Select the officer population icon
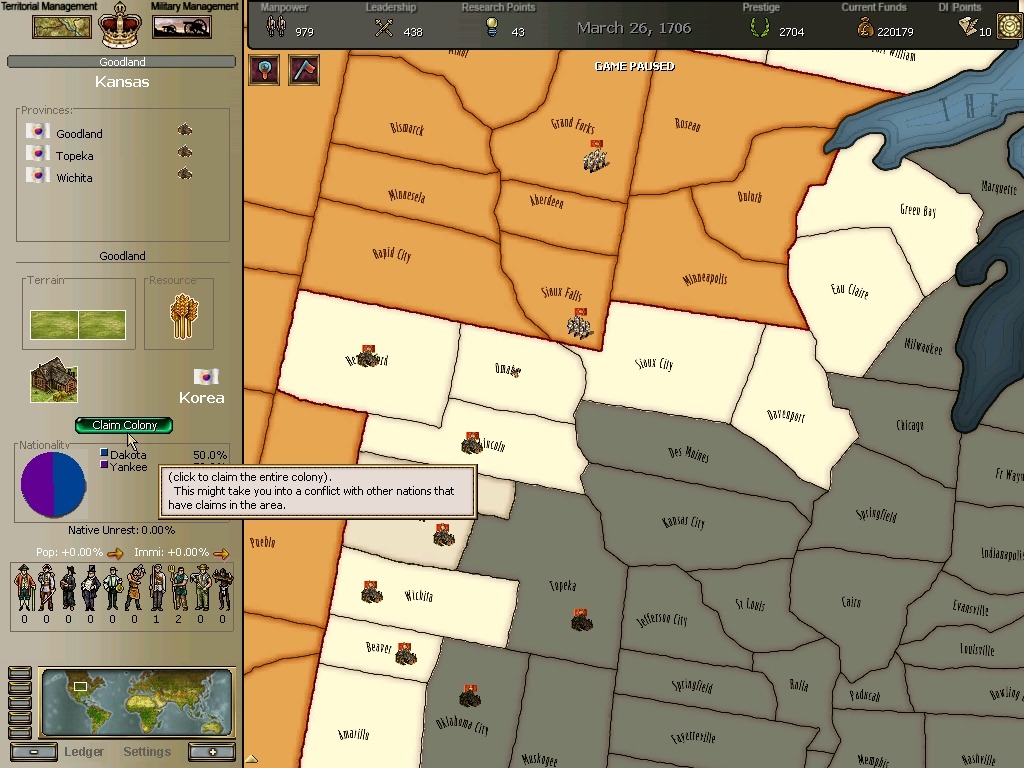Image resolution: width=1024 pixels, height=768 pixels. click(x=46, y=588)
